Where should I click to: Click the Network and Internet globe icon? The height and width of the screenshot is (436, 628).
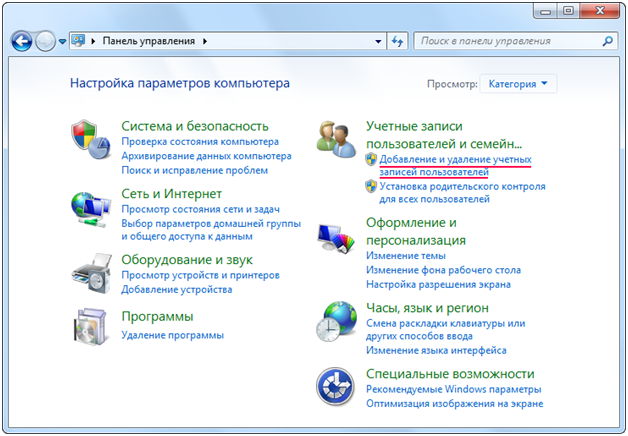coord(92,209)
